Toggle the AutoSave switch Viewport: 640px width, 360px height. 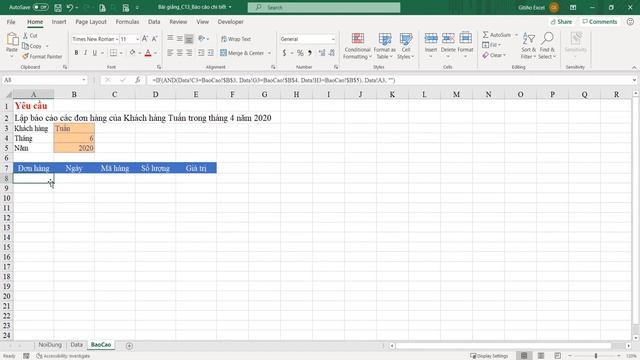(40, 7)
